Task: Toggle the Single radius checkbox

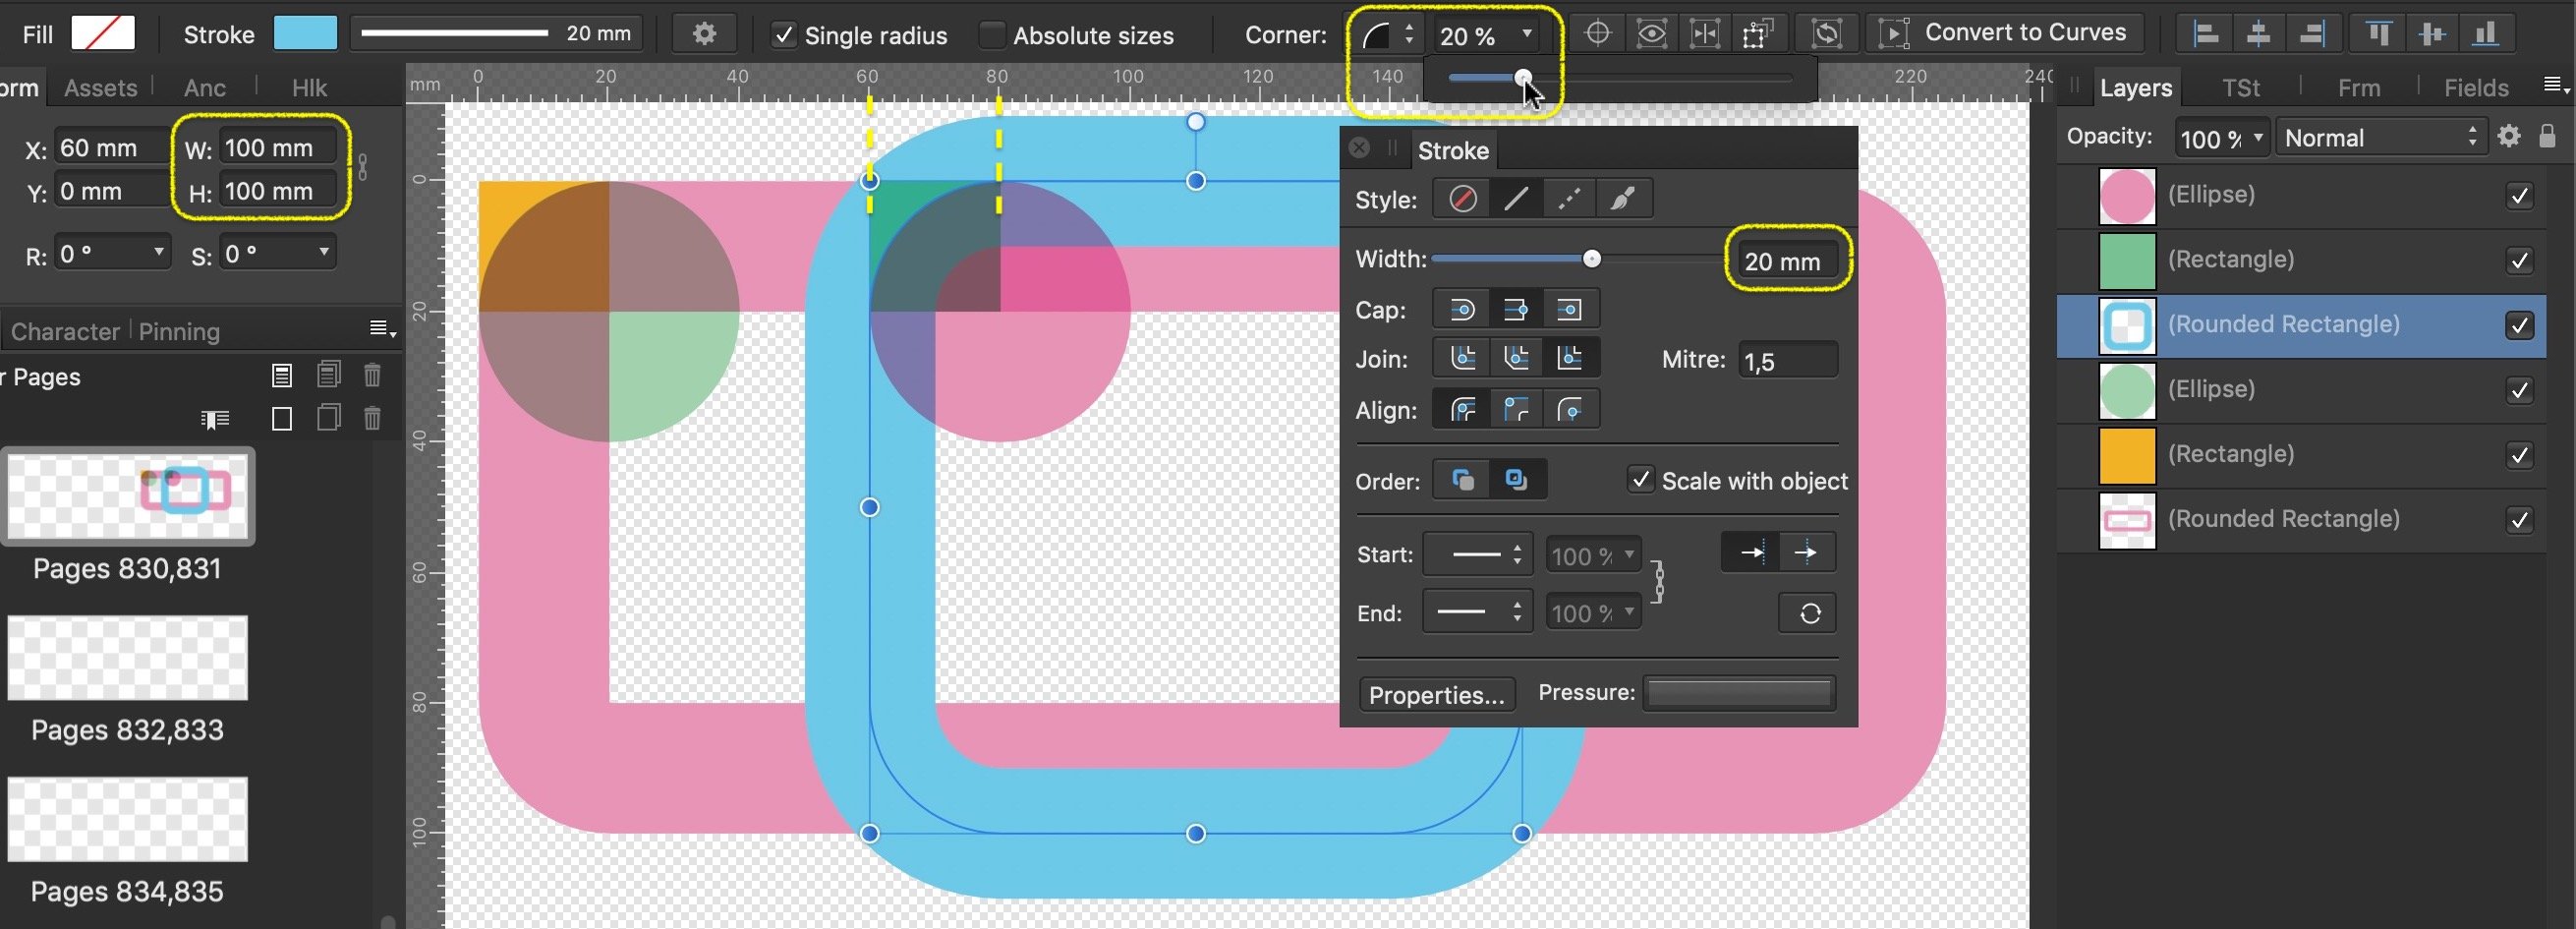Action: (784, 35)
